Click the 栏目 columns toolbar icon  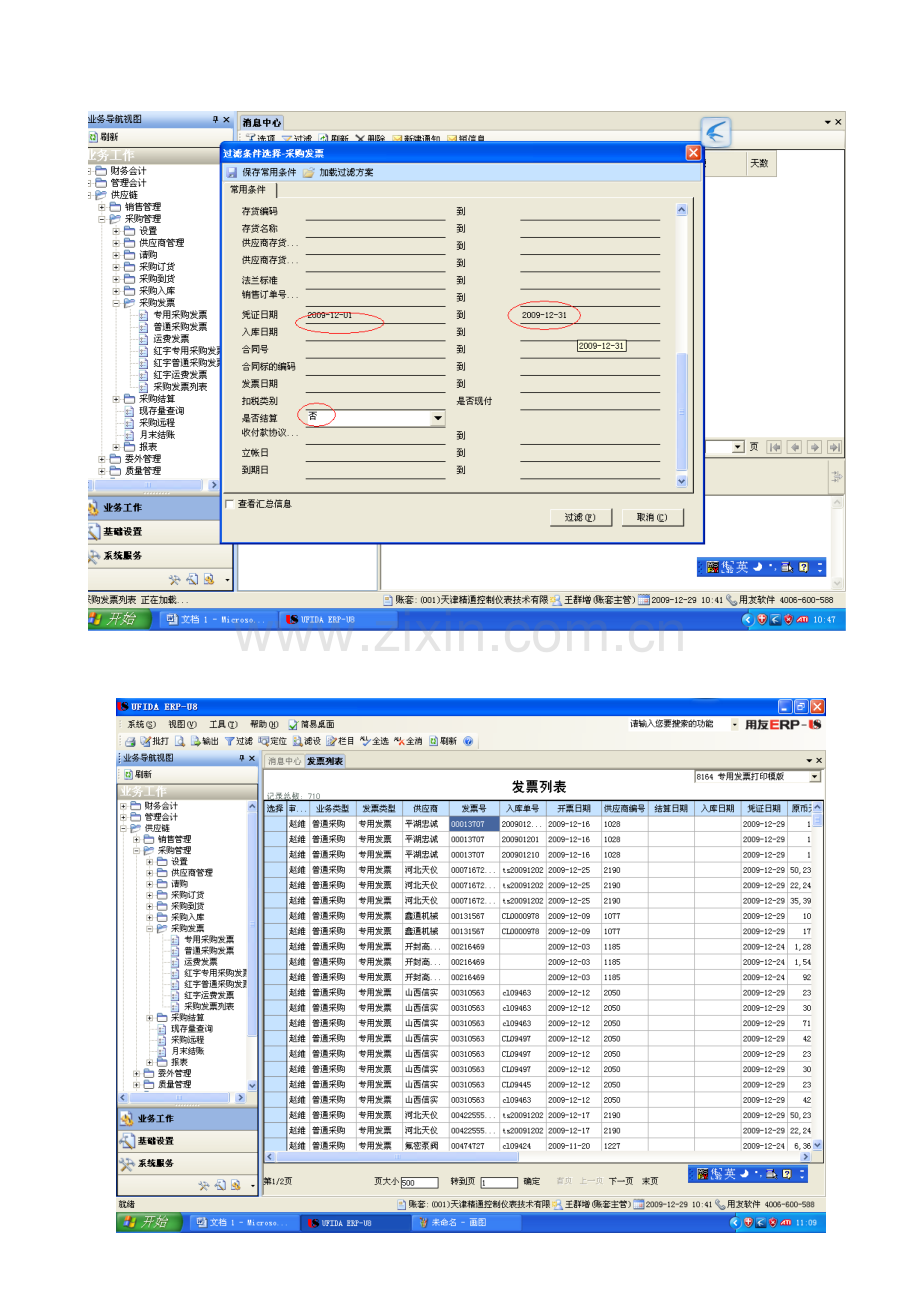pyautogui.click(x=331, y=741)
